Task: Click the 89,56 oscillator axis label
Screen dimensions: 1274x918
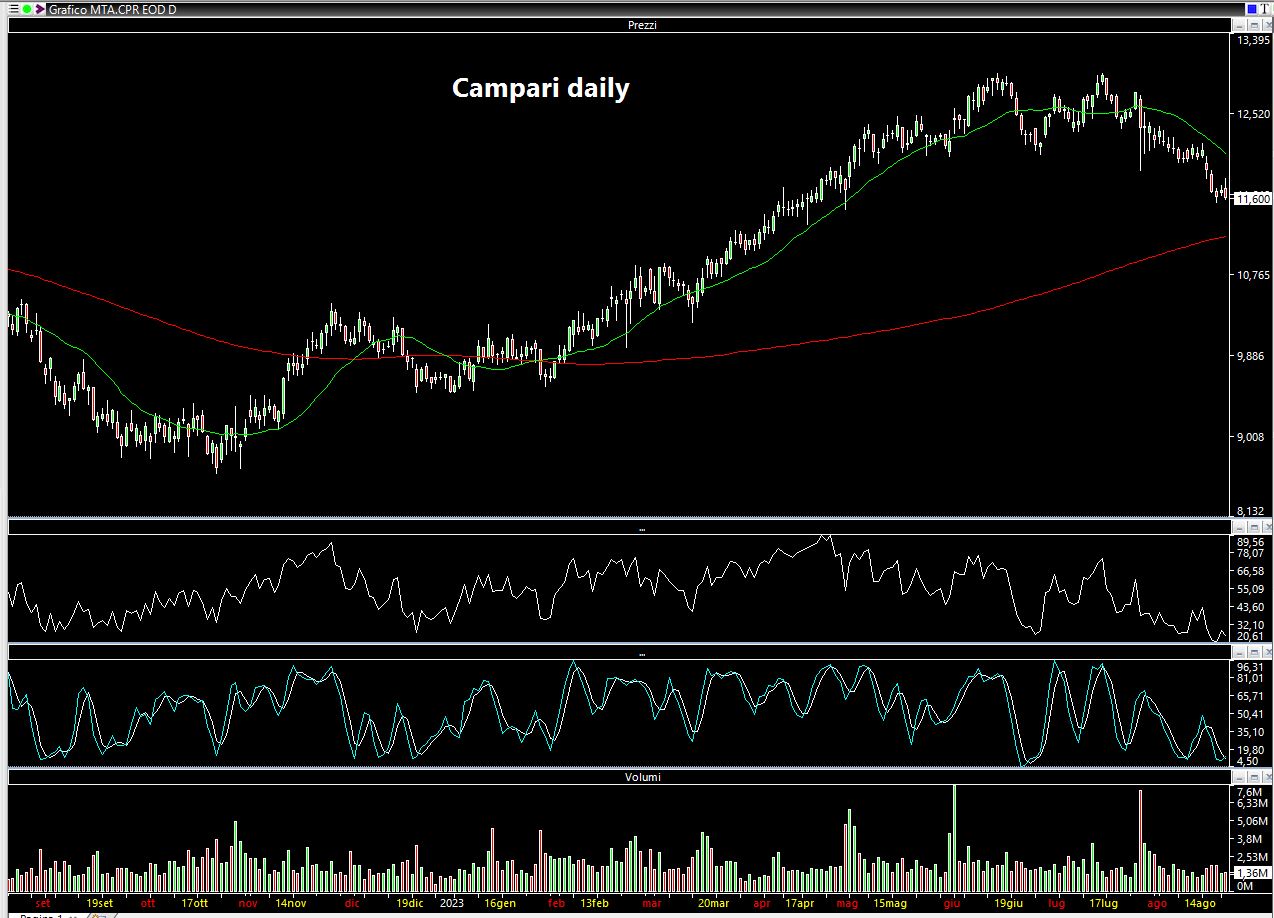Action: (x=1251, y=541)
